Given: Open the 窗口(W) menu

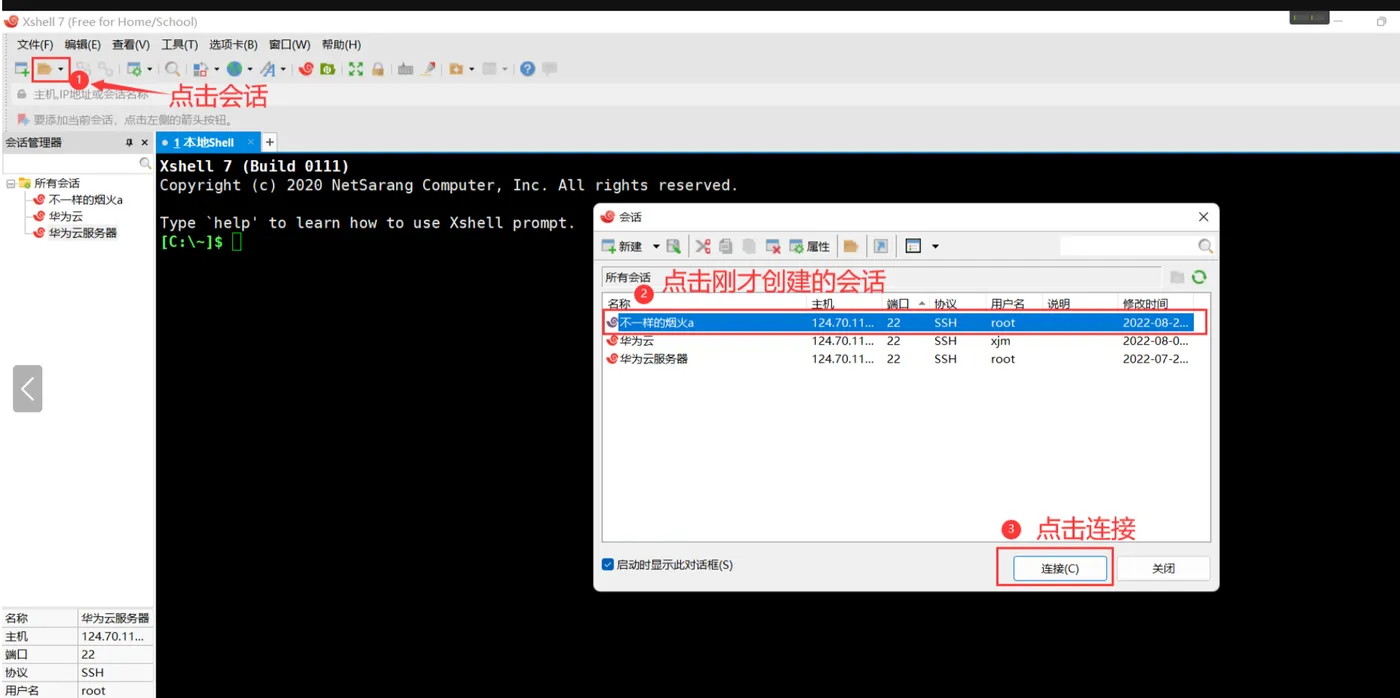Looking at the screenshot, I should (290, 45).
